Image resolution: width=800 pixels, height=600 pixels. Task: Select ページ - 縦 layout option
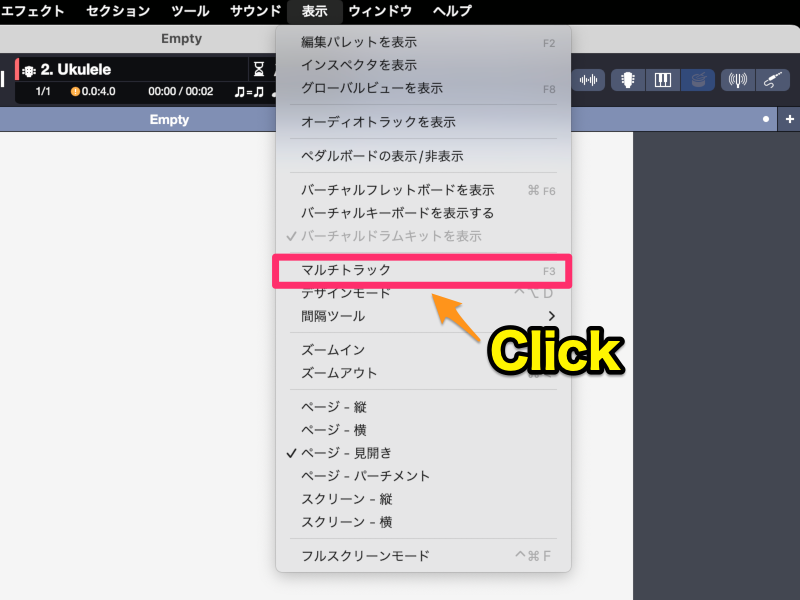[333, 407]
